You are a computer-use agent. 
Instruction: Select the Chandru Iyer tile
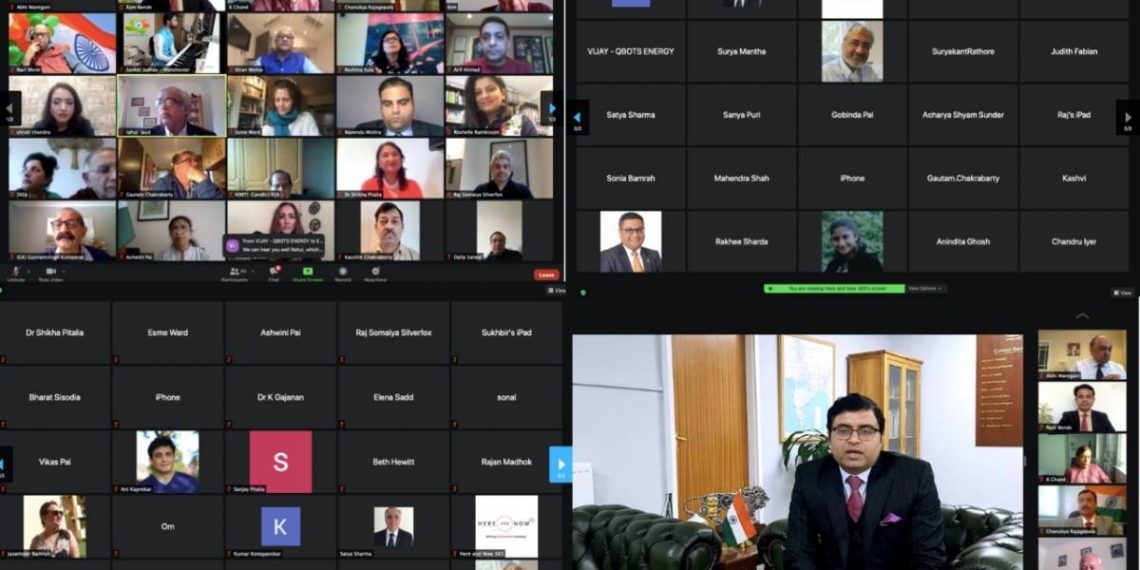tap(1074, 241)
